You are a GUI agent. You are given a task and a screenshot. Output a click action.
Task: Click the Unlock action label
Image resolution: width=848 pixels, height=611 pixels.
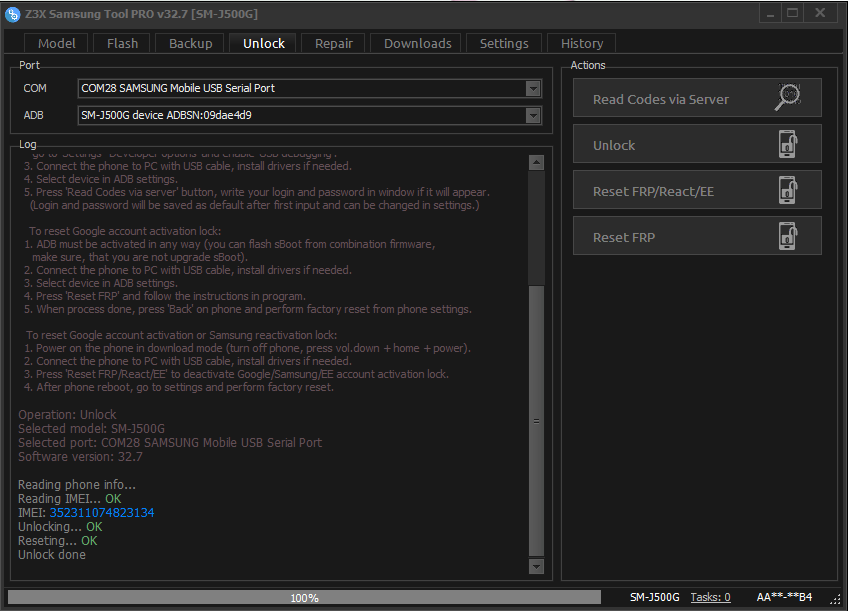pos(614,145)
